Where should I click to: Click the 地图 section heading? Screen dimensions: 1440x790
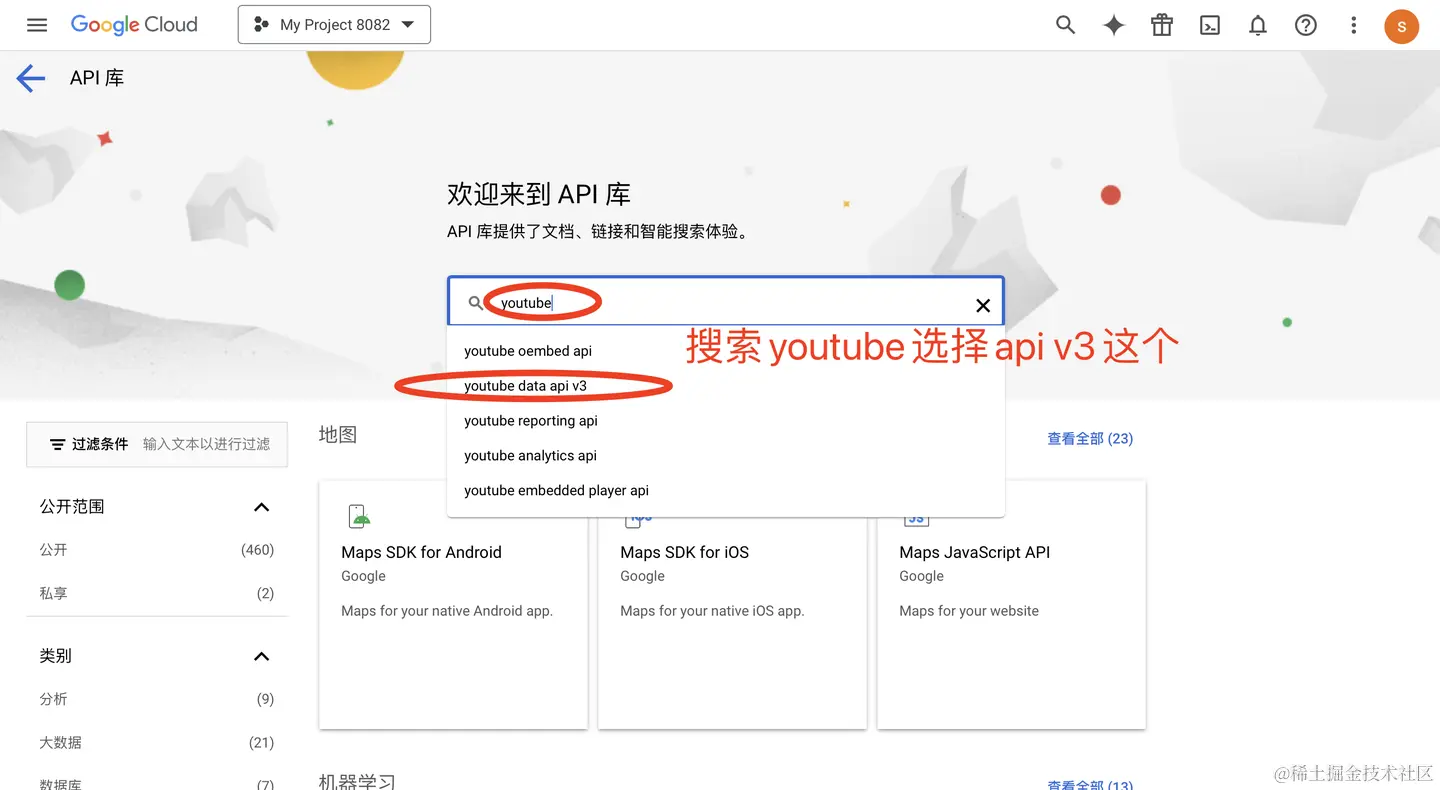[x=337, y=435]
